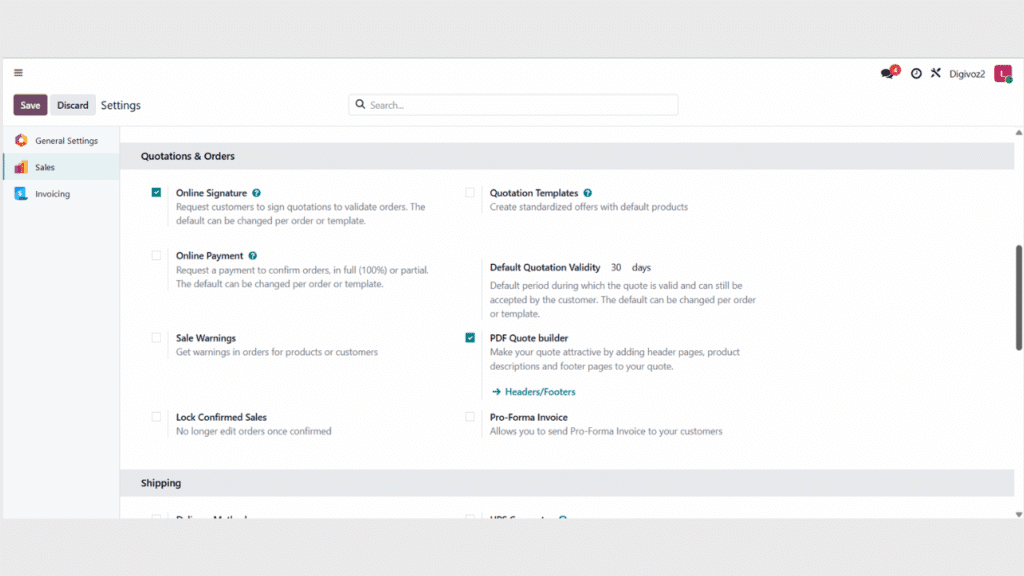Enable the Lock Confirmed Sales checkbox
The height and width of the screenshot is (576, 1024).
click(x=156, y=417)
